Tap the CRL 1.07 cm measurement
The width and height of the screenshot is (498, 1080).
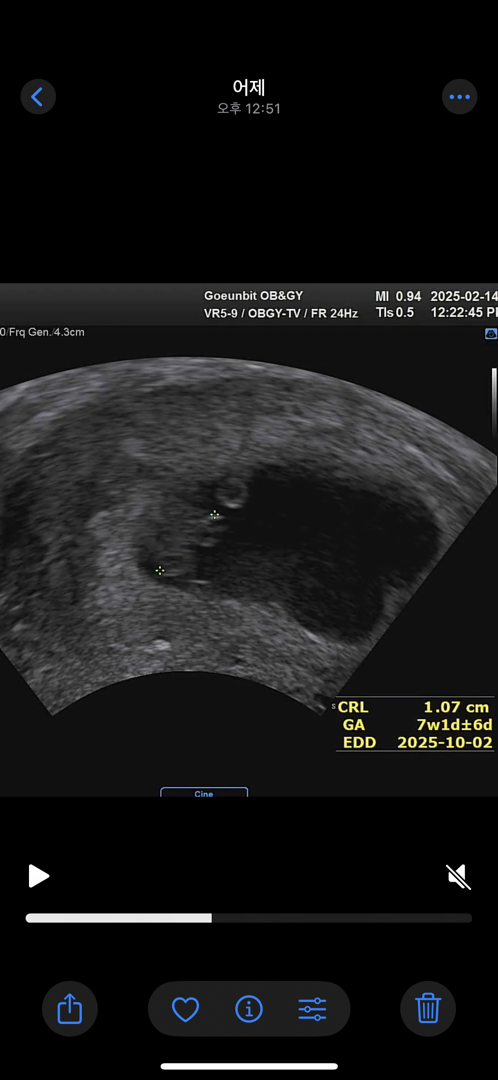pyautogui.click(x=413, y=707)
